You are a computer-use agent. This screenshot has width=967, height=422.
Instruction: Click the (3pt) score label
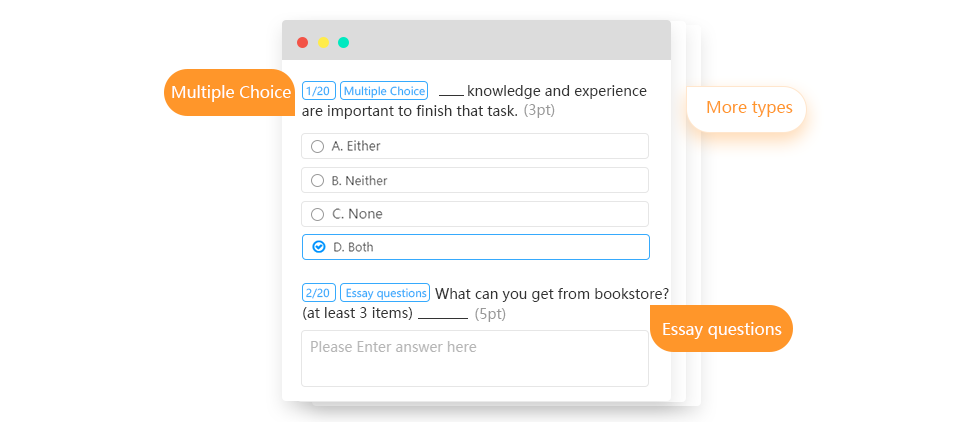[x=539, y=111]
